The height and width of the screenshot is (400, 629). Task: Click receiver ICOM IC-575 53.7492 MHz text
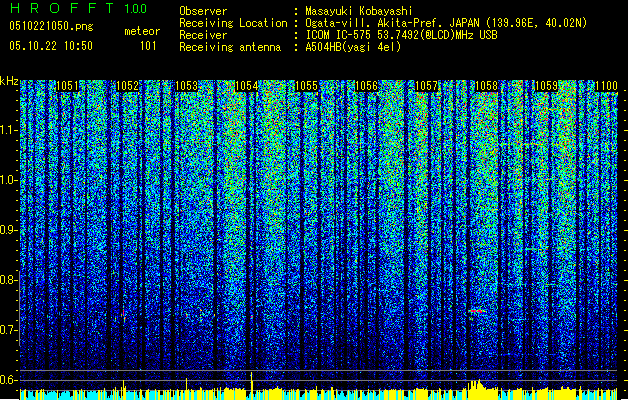402,35
